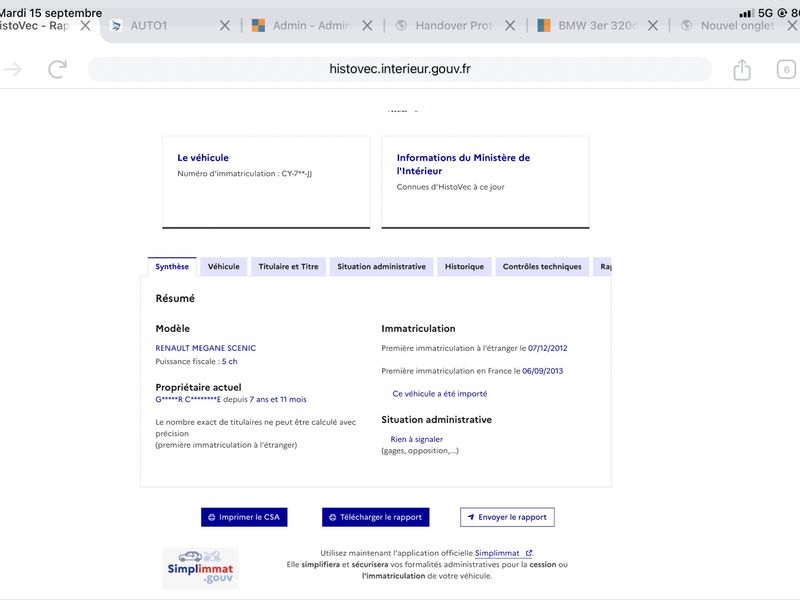Screen dimensions: 800x600
Task: Click the Envoyer le rapport button
Action: tap(507, 517)
